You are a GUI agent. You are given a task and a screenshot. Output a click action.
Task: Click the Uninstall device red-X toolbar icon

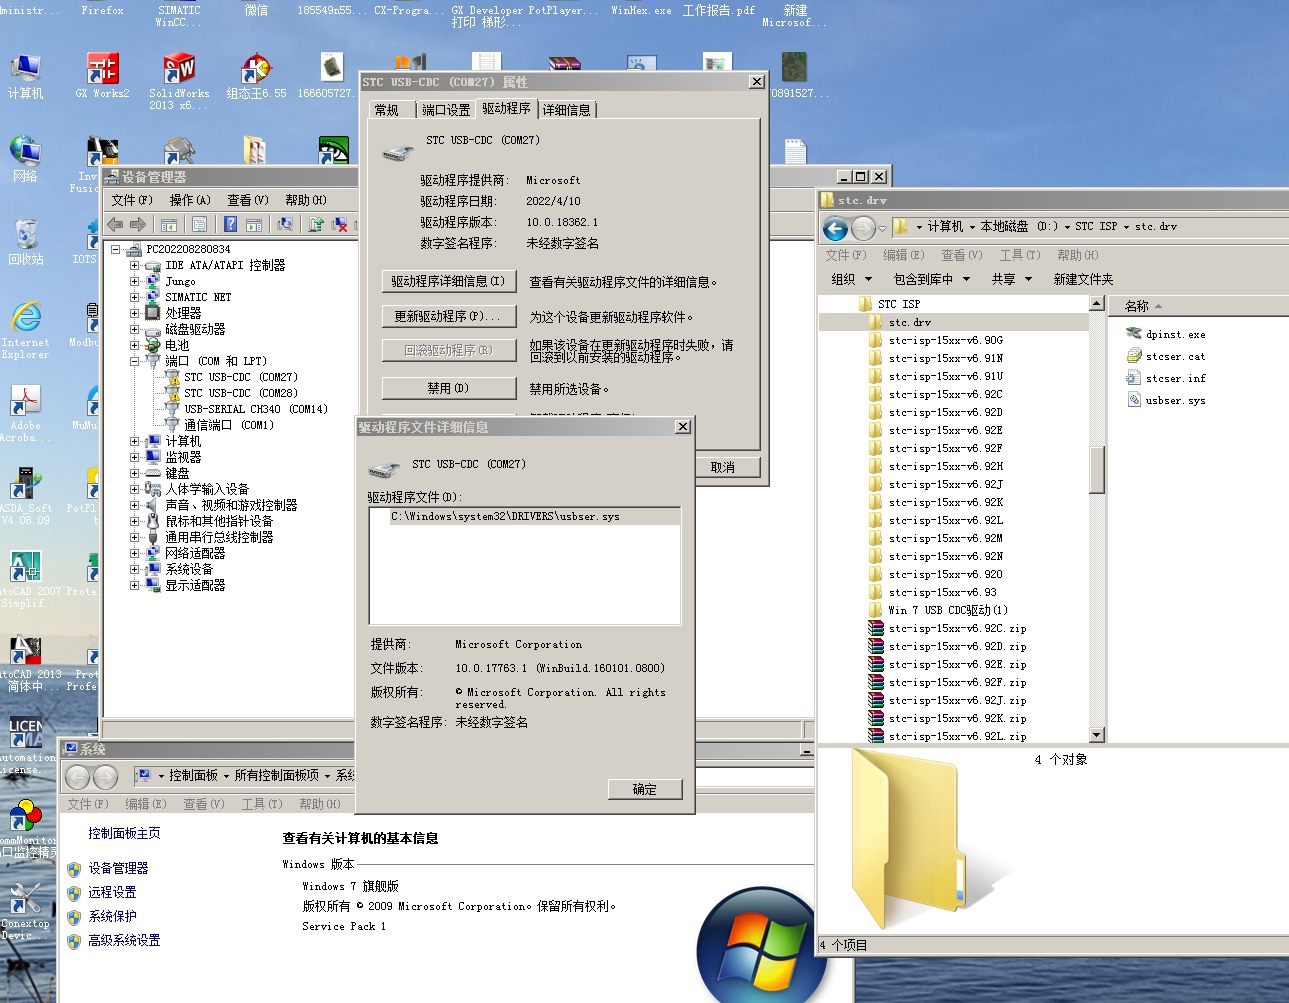pos(340,224)
